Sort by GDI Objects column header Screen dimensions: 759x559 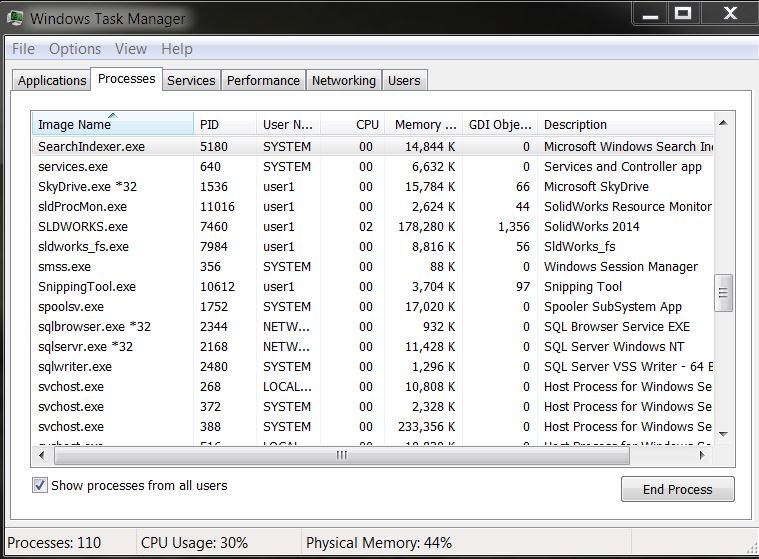[500, 124]
